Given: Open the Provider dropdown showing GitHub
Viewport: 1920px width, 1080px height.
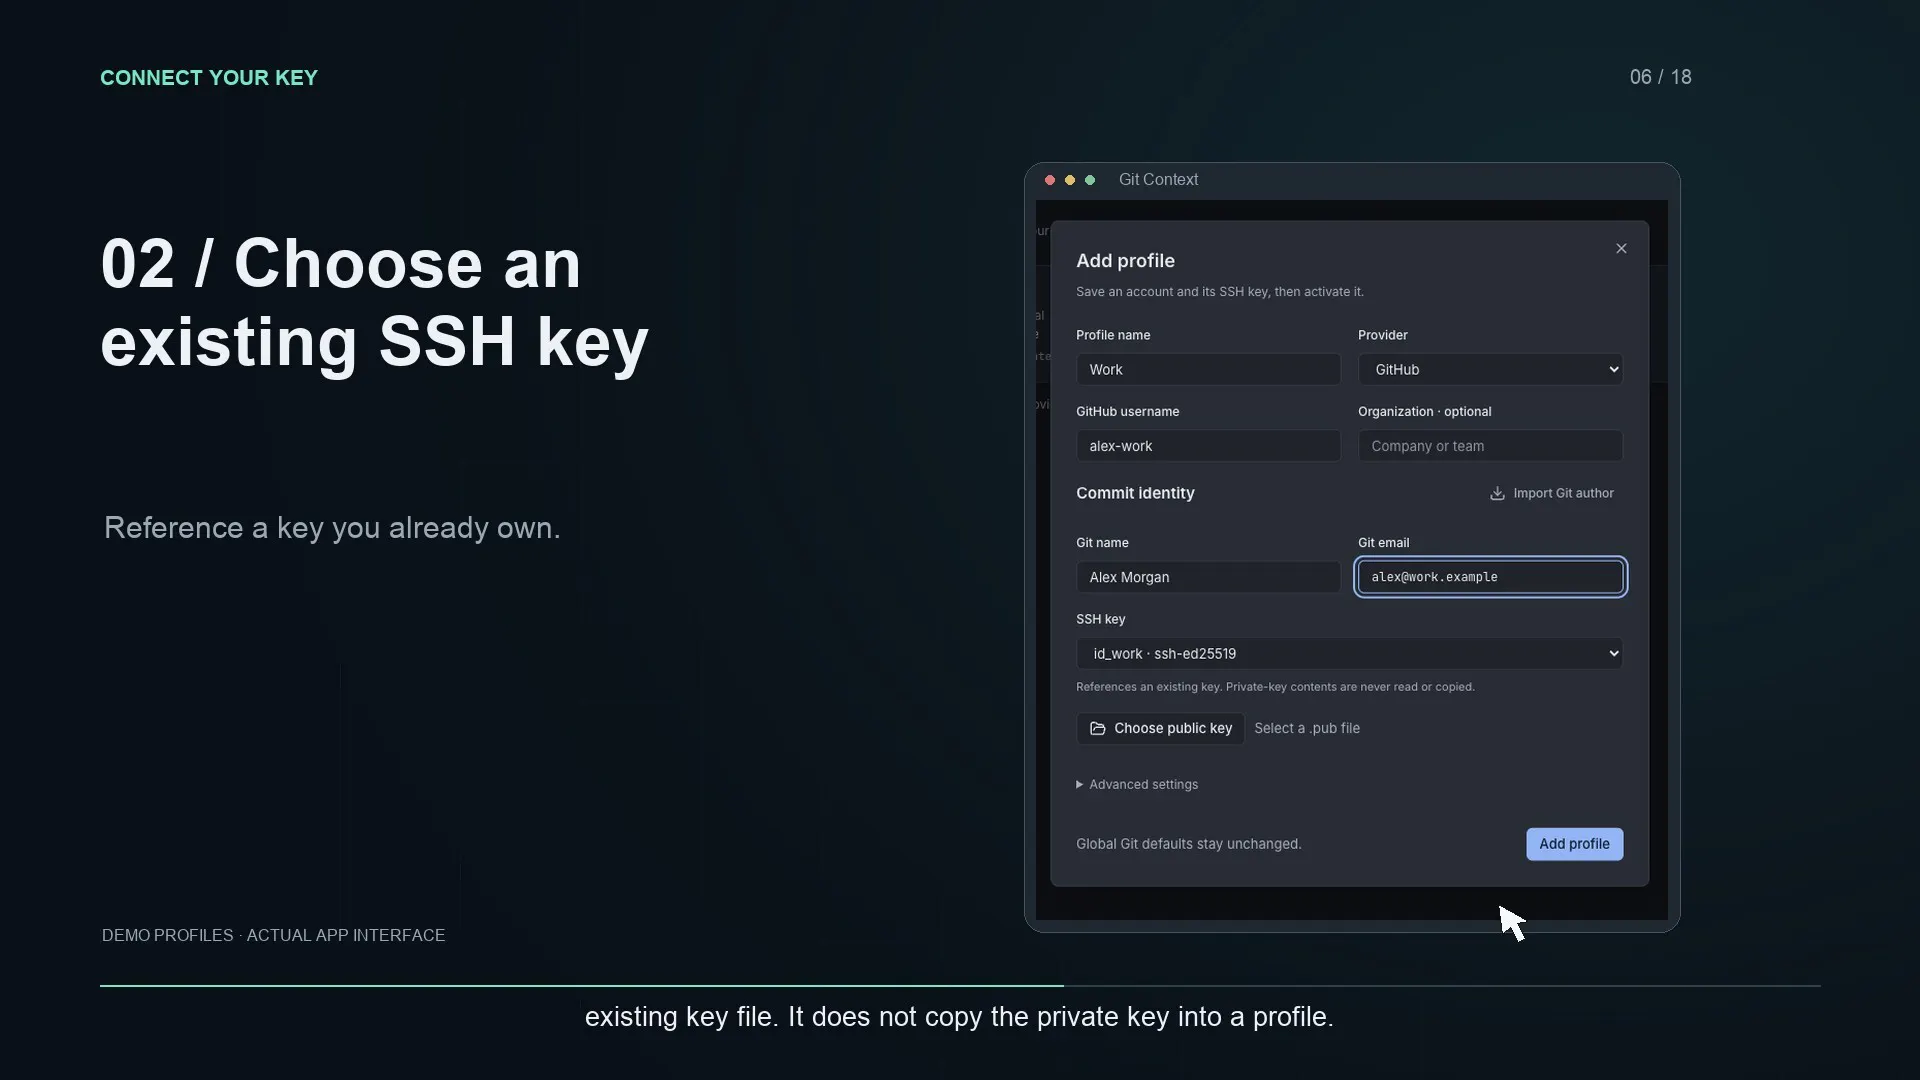Looking at the screenshot, I should 1490,369.
